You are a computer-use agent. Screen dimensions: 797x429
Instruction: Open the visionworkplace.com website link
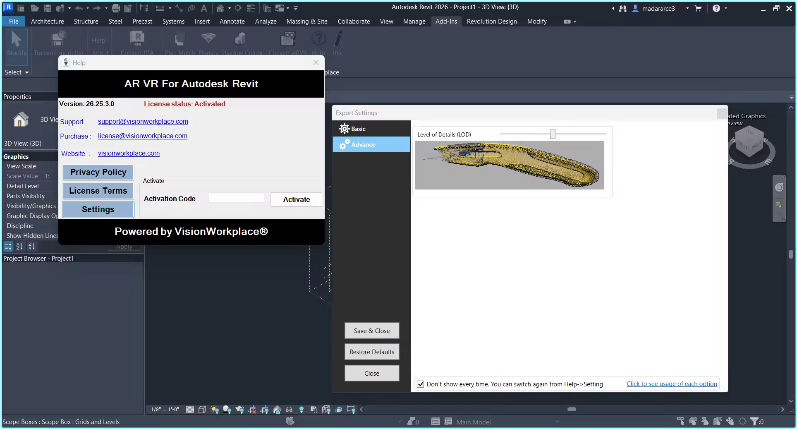(129, 153)
